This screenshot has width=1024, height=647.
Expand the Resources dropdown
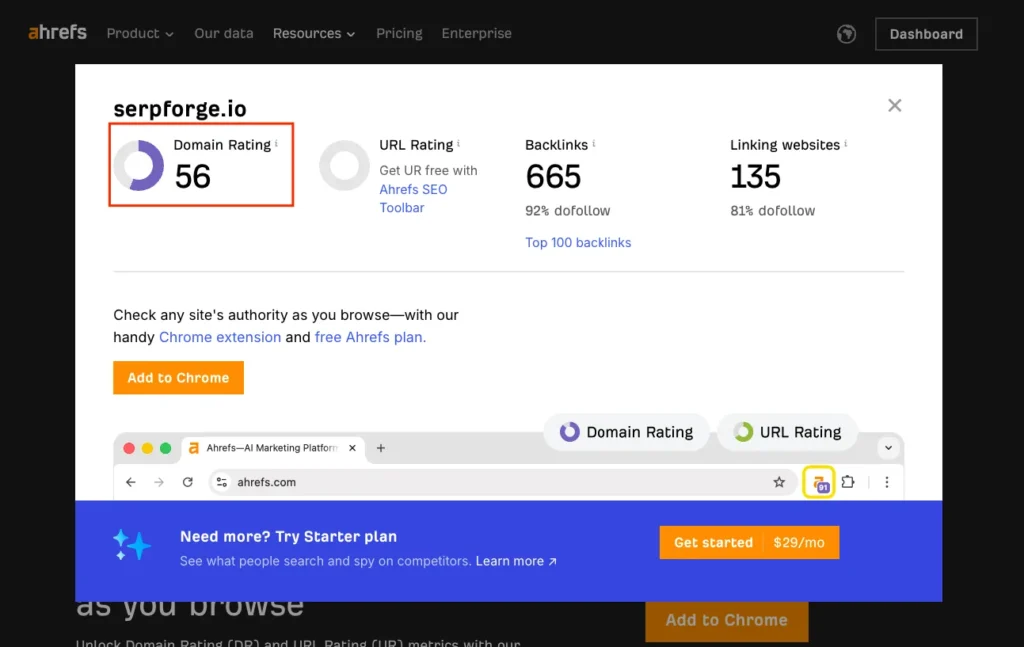click(x=313, y=33)
